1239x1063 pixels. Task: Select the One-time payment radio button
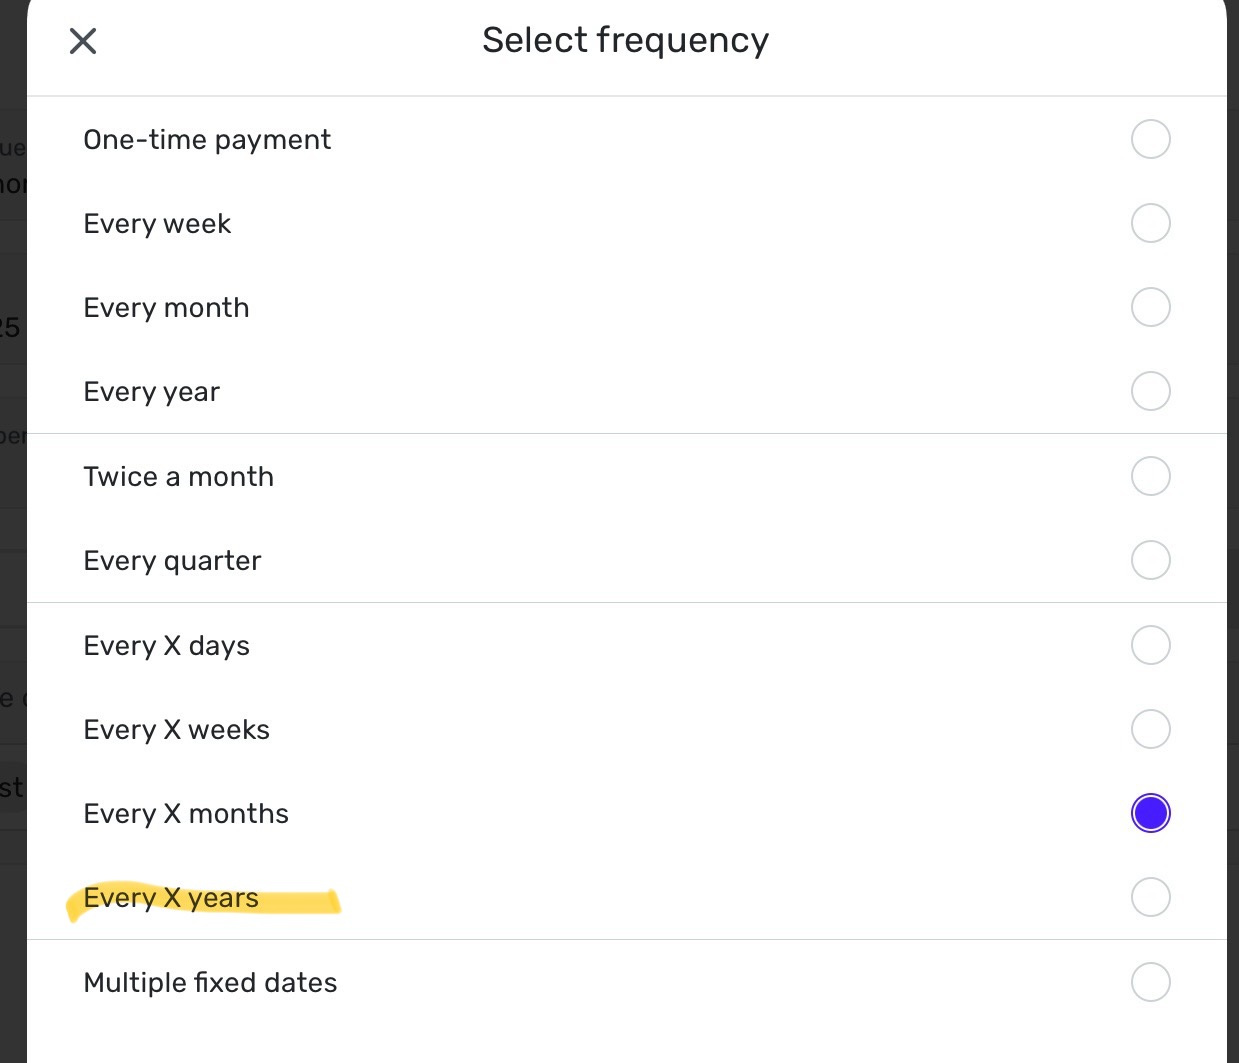click(x=1150, y=139)
